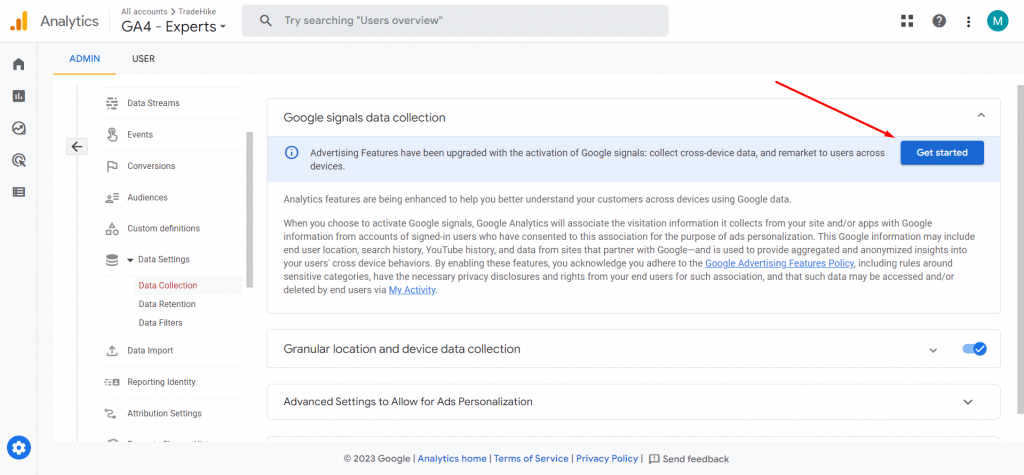
Task: Click the "Google signals data collection" heading
Action: [x=364, y=118]
